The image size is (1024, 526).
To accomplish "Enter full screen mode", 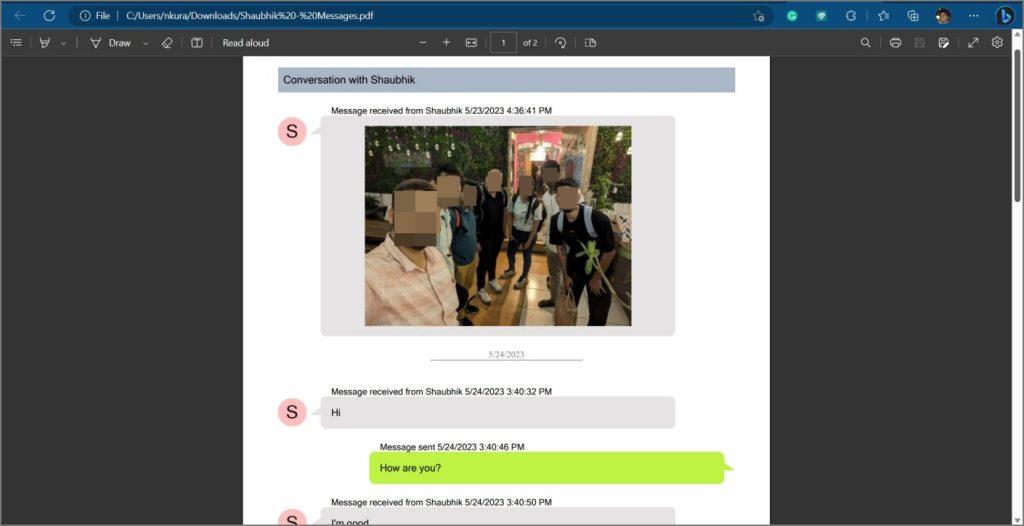I will (x=973, y=42).
